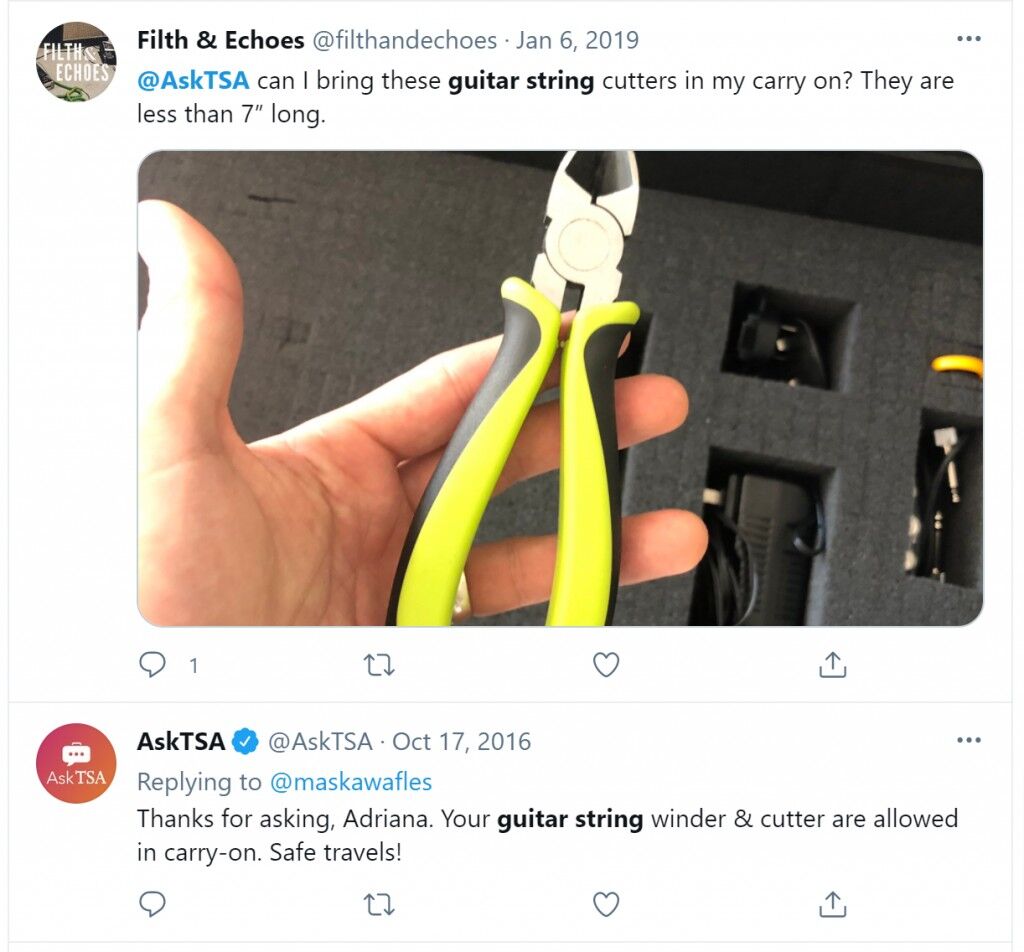The height and width of the screenshot is (952, 1024).
Task: Reply to the AskTSA tweet
Action: (153, 904)
